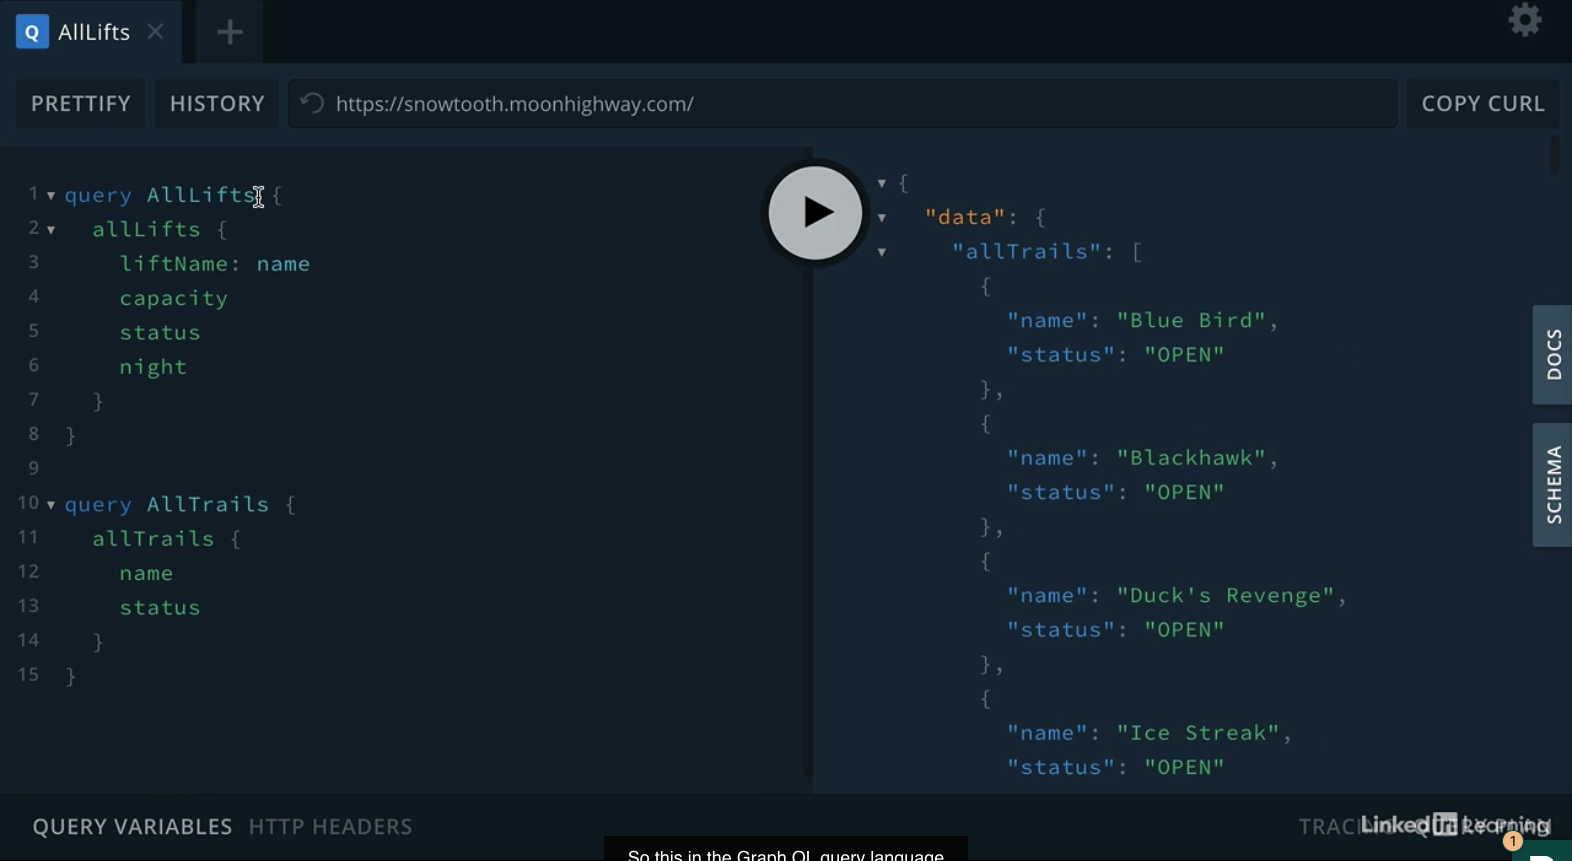The image size is (1572, 861).
Task: Click "Ice Streak" value in the response
Action: click(x=1199, y=733)
